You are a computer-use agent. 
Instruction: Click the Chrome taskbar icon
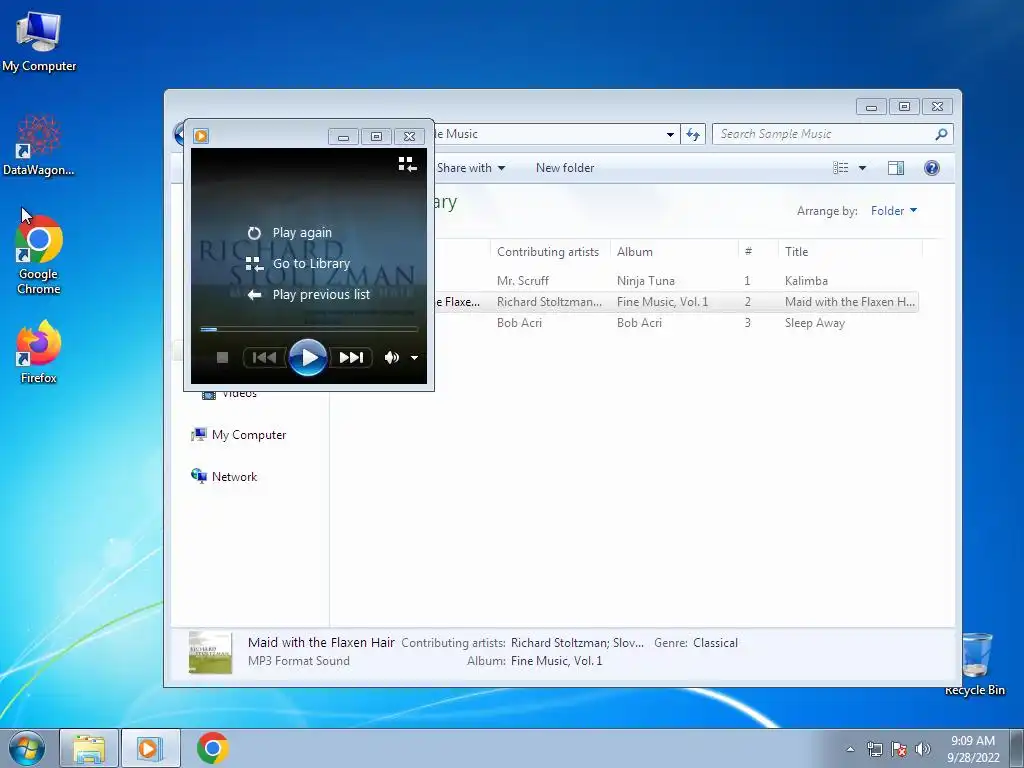tap(213, 748)
